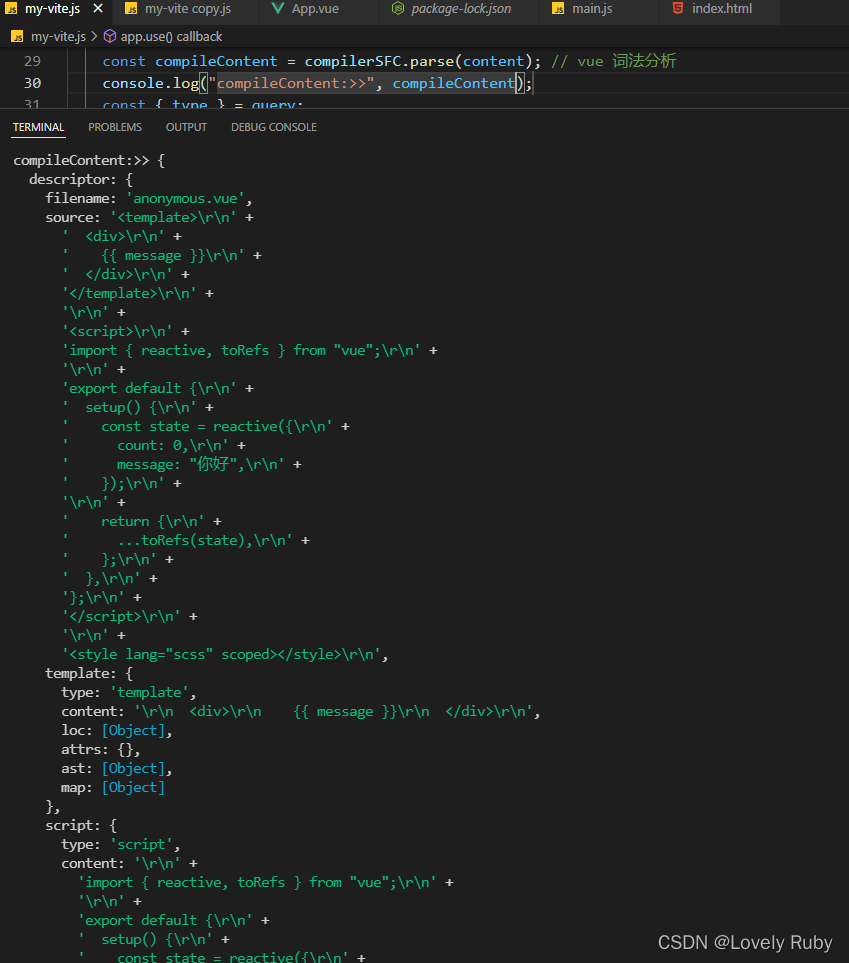
Task: Switch to the OUTPUT panel tab
Action: [186, 127]
